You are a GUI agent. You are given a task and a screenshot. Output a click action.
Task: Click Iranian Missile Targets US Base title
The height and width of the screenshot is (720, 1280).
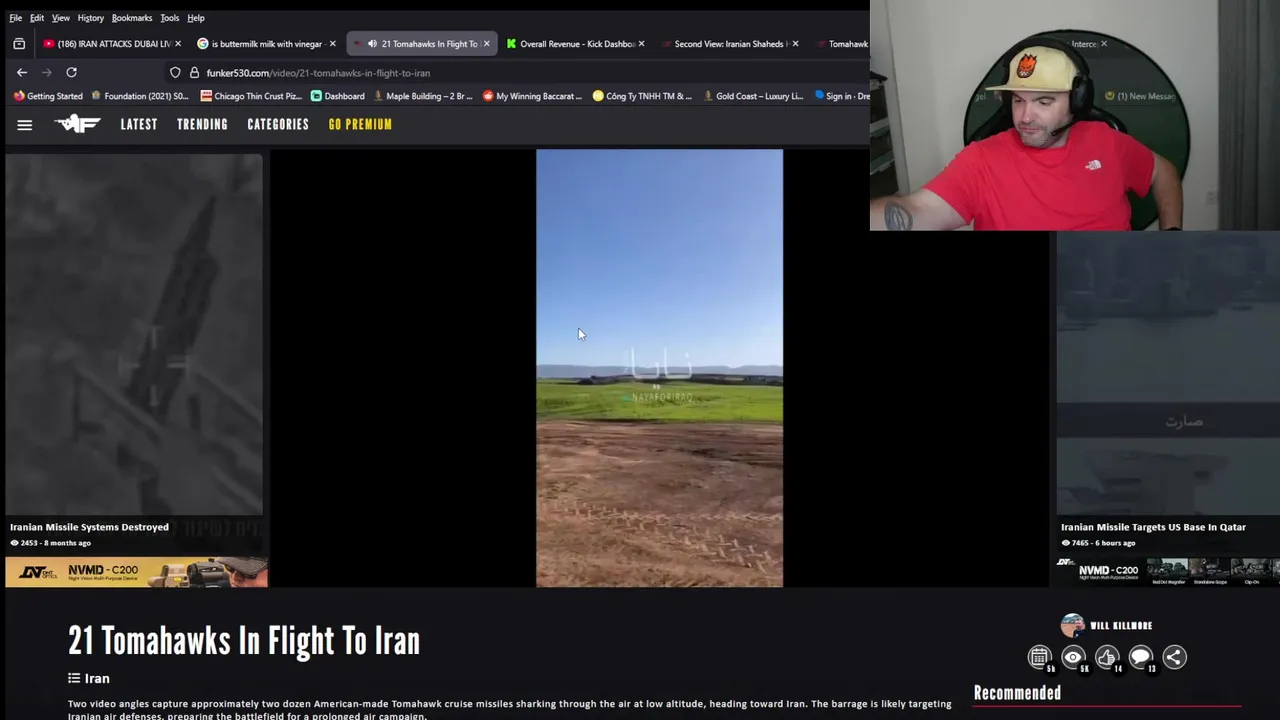click(1153, 527)
